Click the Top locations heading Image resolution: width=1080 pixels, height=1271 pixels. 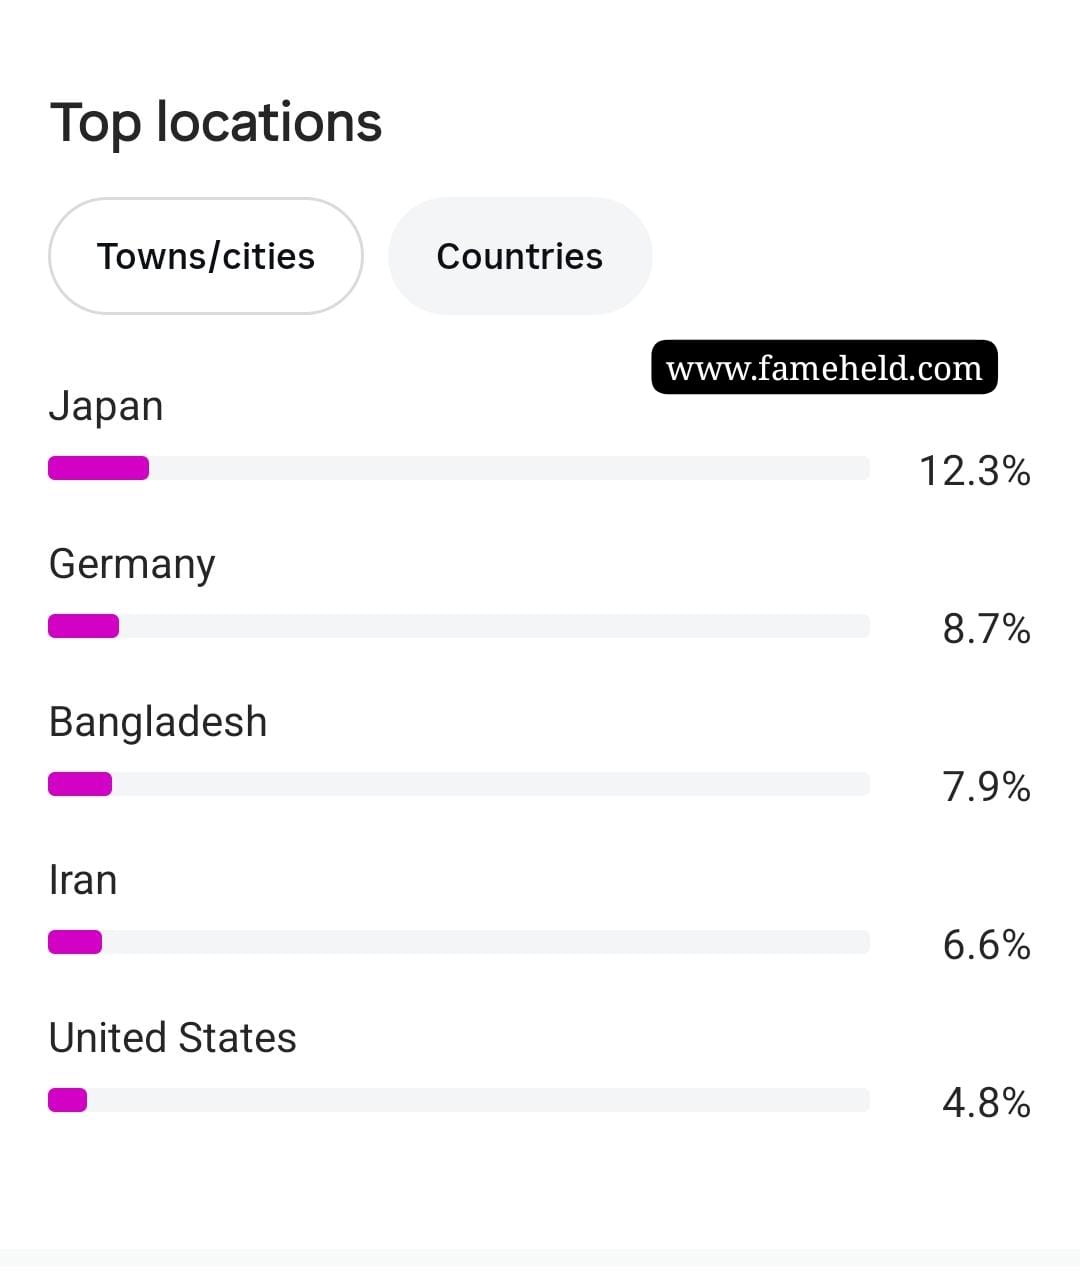pyautogui.click(x=216, y=123)
